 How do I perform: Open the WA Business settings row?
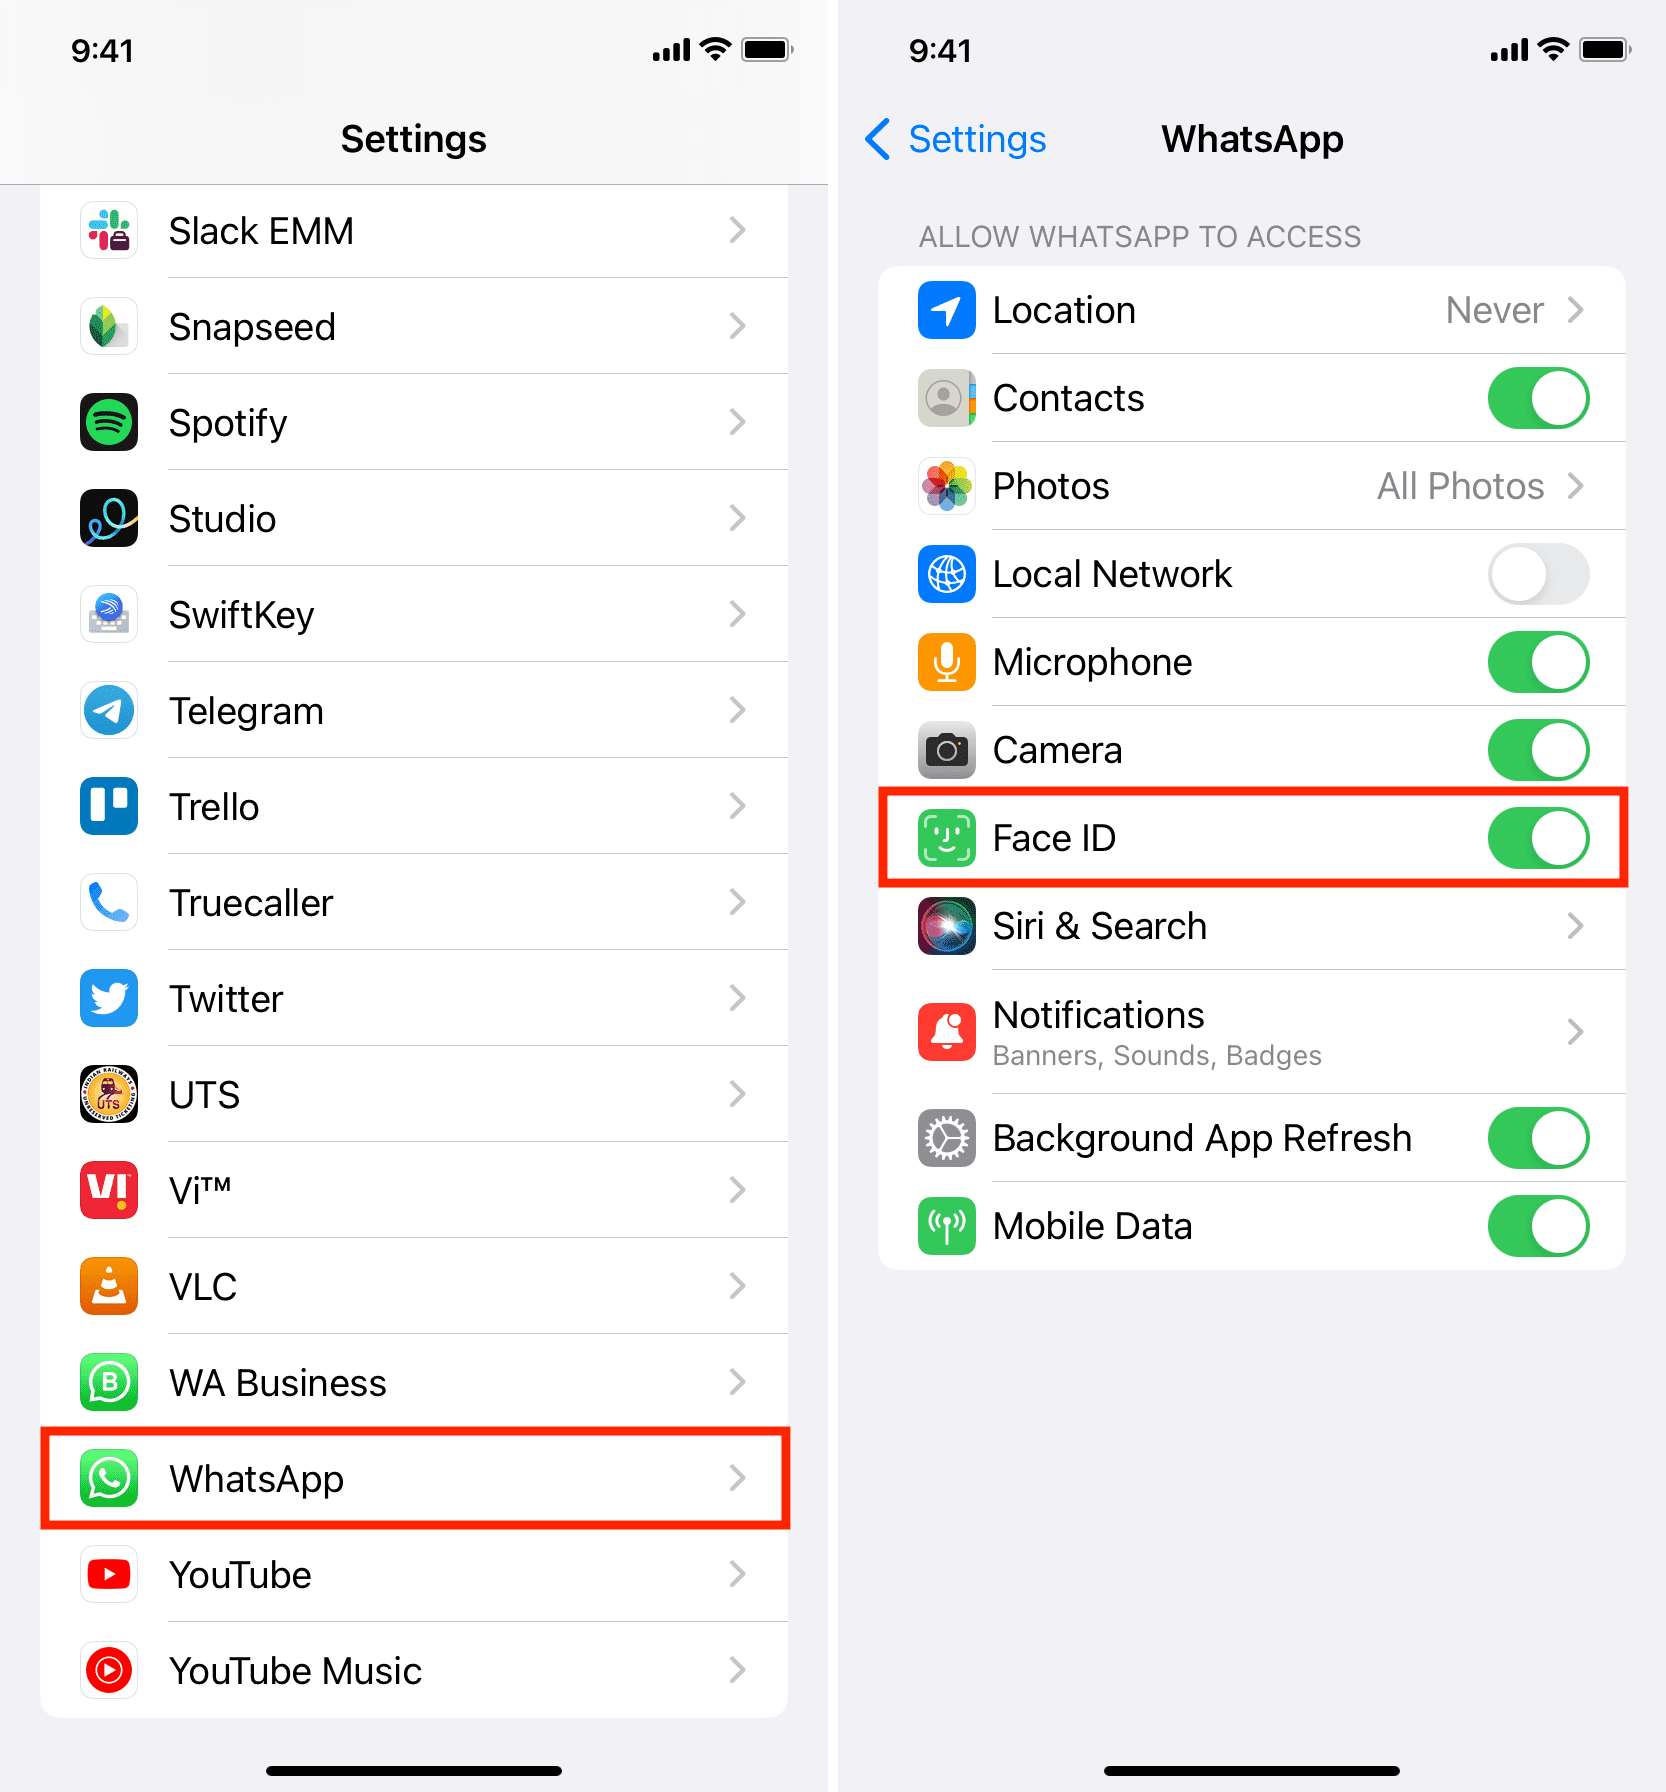(x=414, y=1382)
